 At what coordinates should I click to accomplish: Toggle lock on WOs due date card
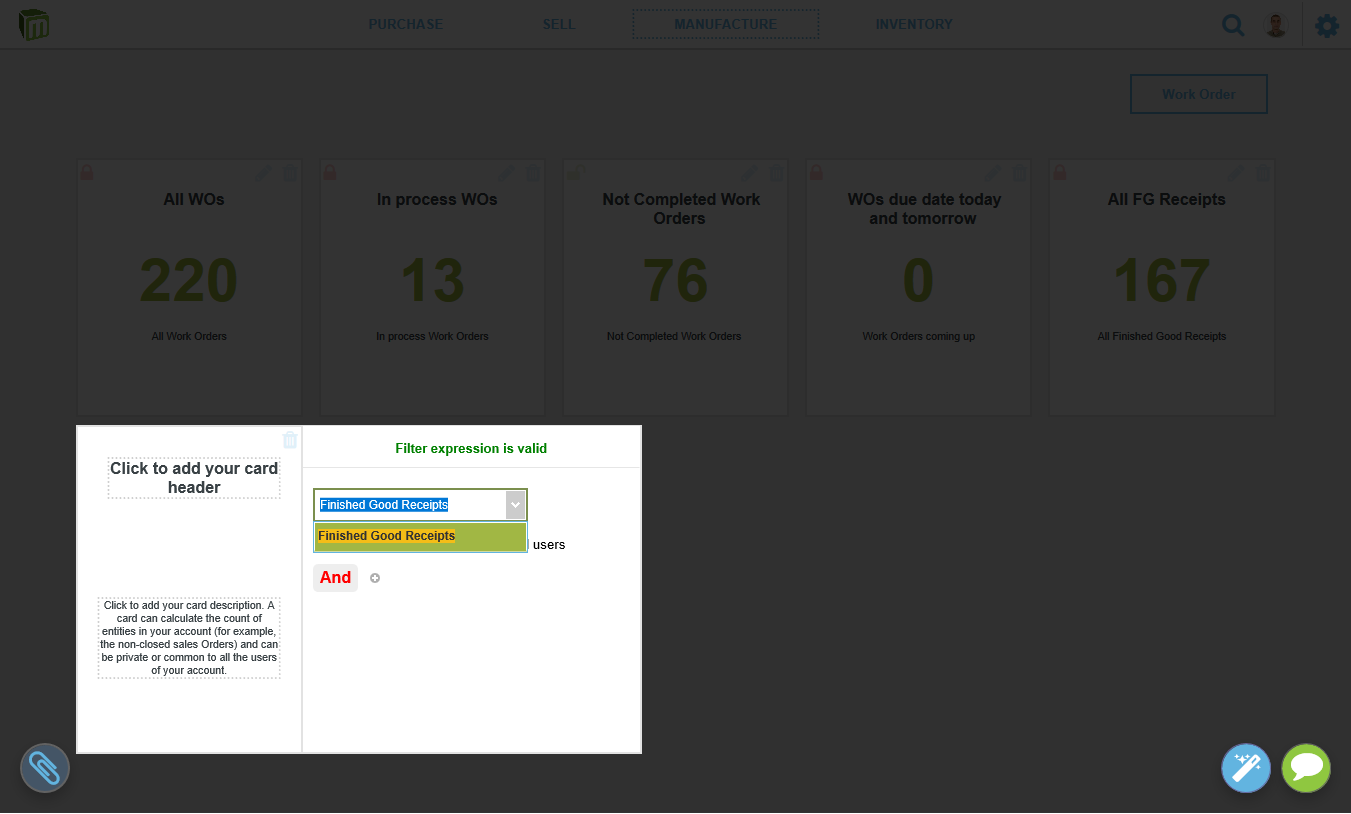pos(817,173)
